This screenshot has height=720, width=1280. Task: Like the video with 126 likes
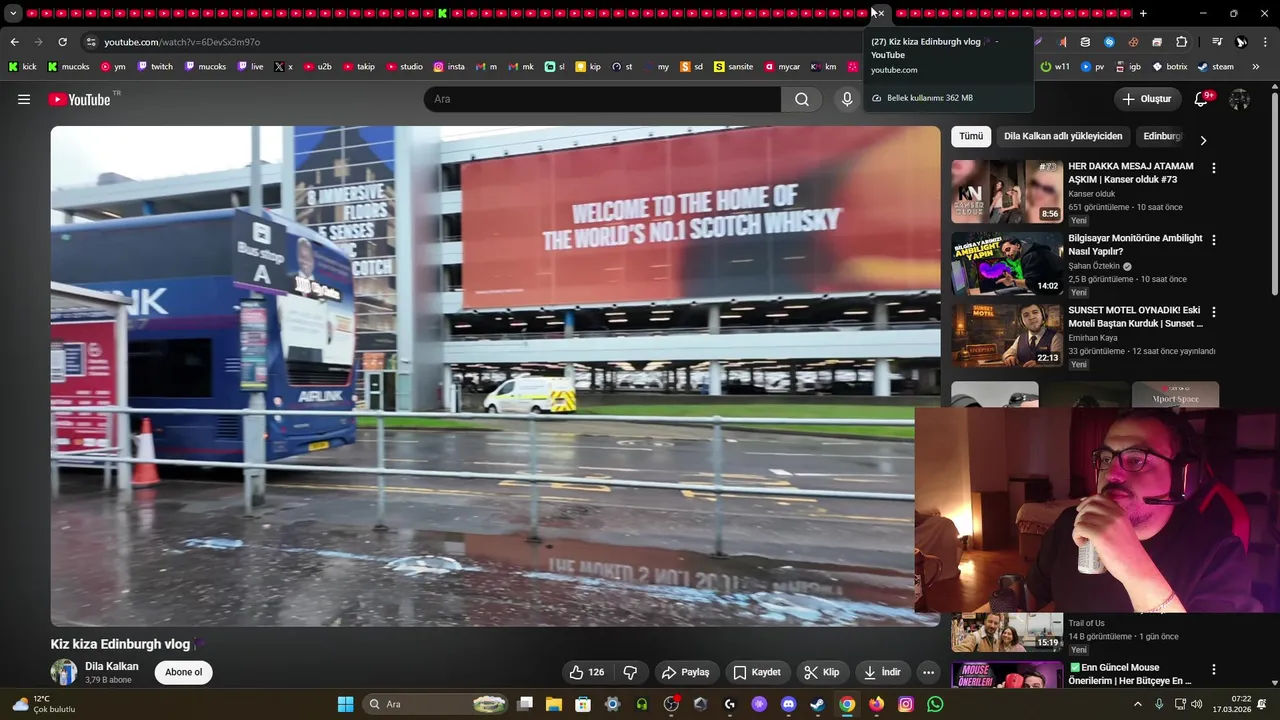[587, 672]
